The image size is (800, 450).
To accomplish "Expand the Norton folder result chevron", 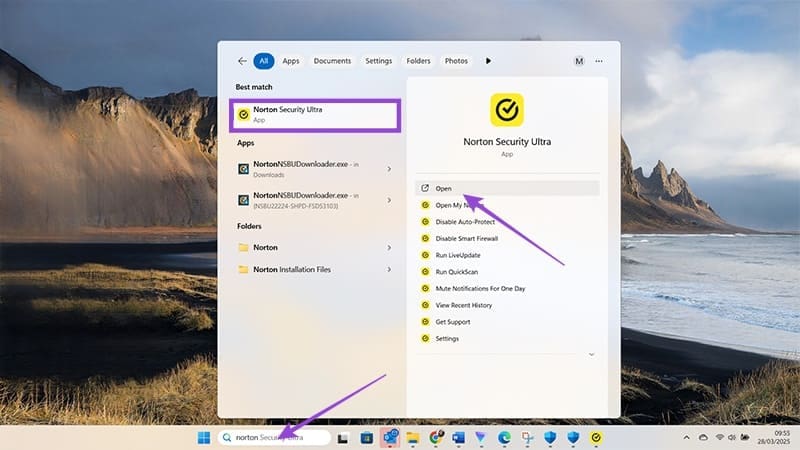I will click(x=389, y=247).
